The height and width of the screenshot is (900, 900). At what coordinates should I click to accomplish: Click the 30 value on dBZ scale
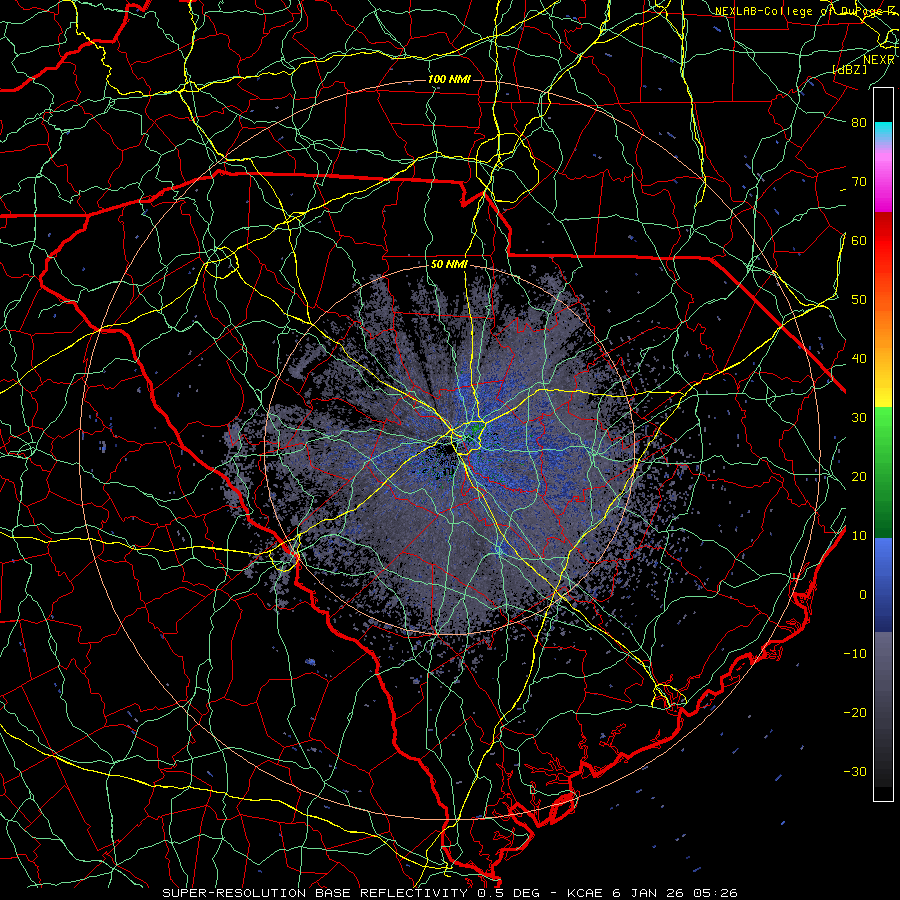pyautogui.click(x=859, y=417)
